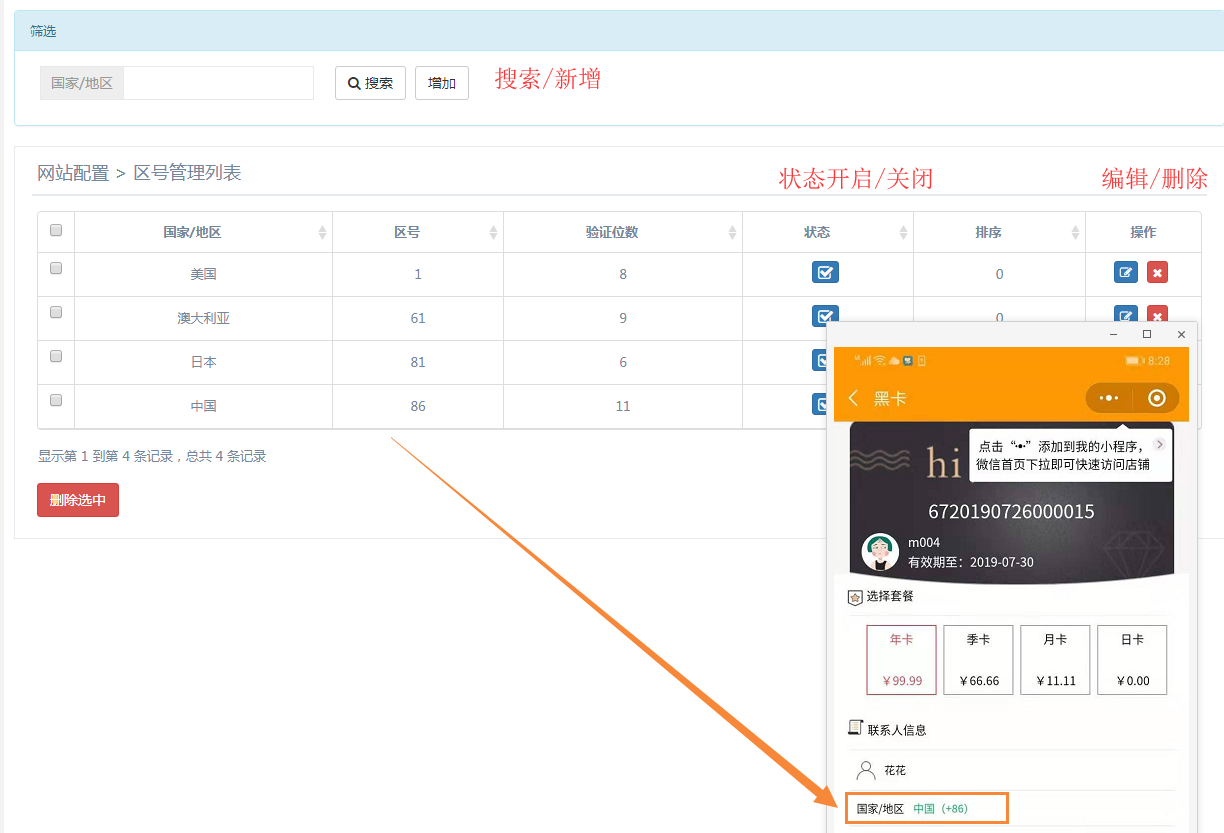Screen dimensions: 1224x833
Task: Click the red delete icon for 美国 row
Action: point(1157,272)
